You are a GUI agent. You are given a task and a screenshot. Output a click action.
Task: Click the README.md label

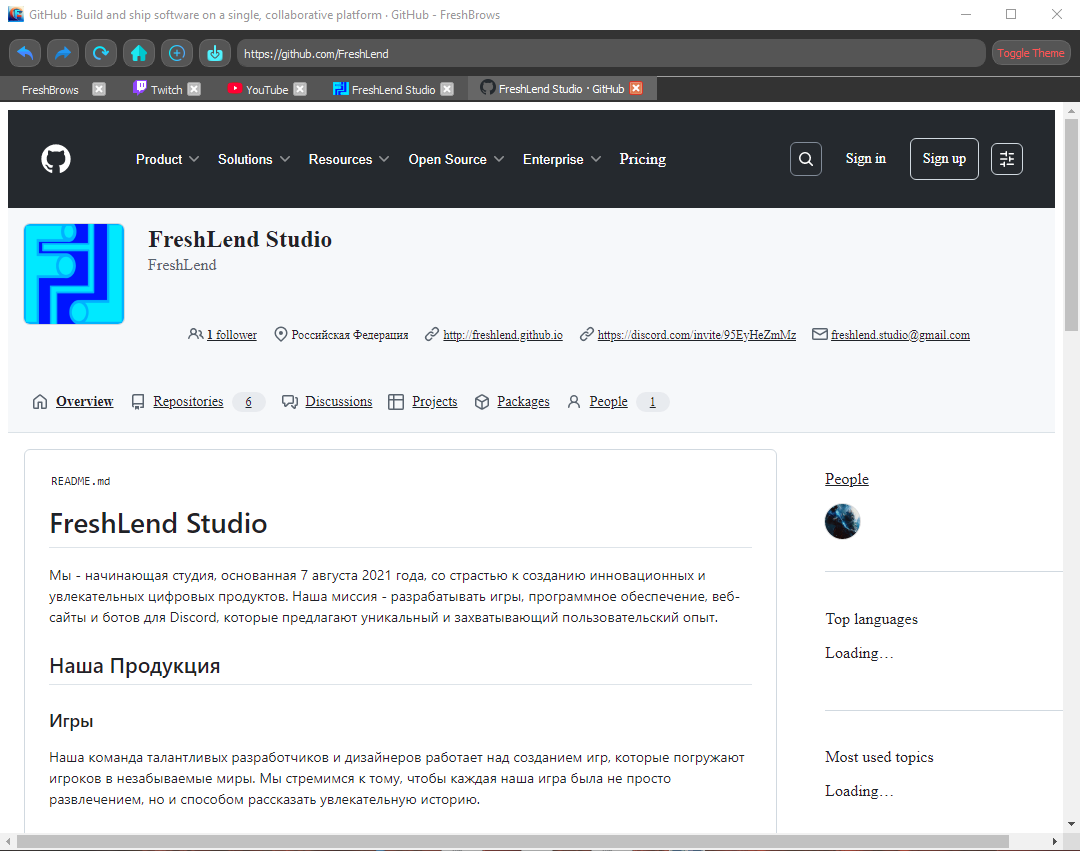point(81,481)
